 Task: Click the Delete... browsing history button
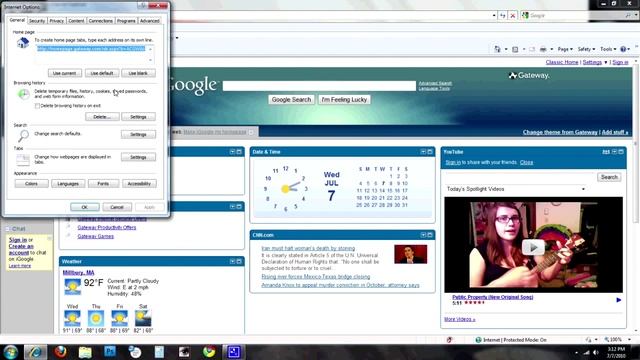click(x=102, y=117)
